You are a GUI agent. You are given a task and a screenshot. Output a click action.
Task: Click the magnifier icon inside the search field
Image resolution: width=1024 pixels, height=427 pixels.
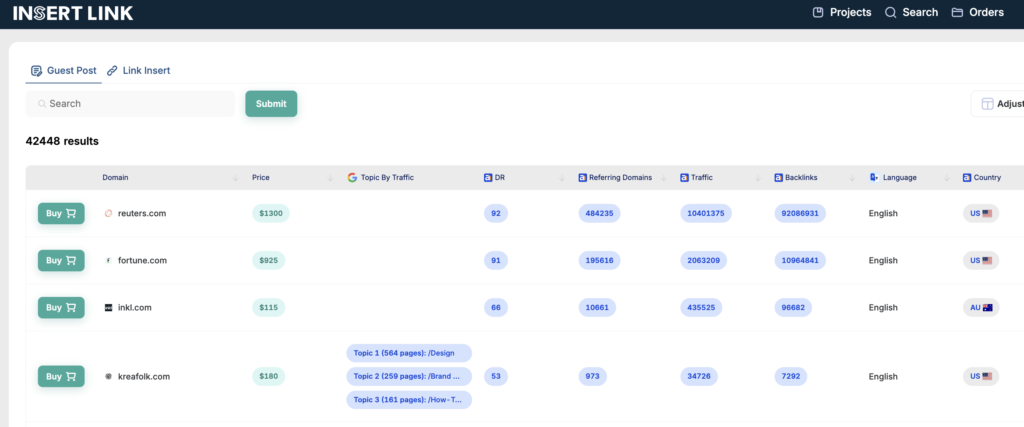click(x=42, y=104)
